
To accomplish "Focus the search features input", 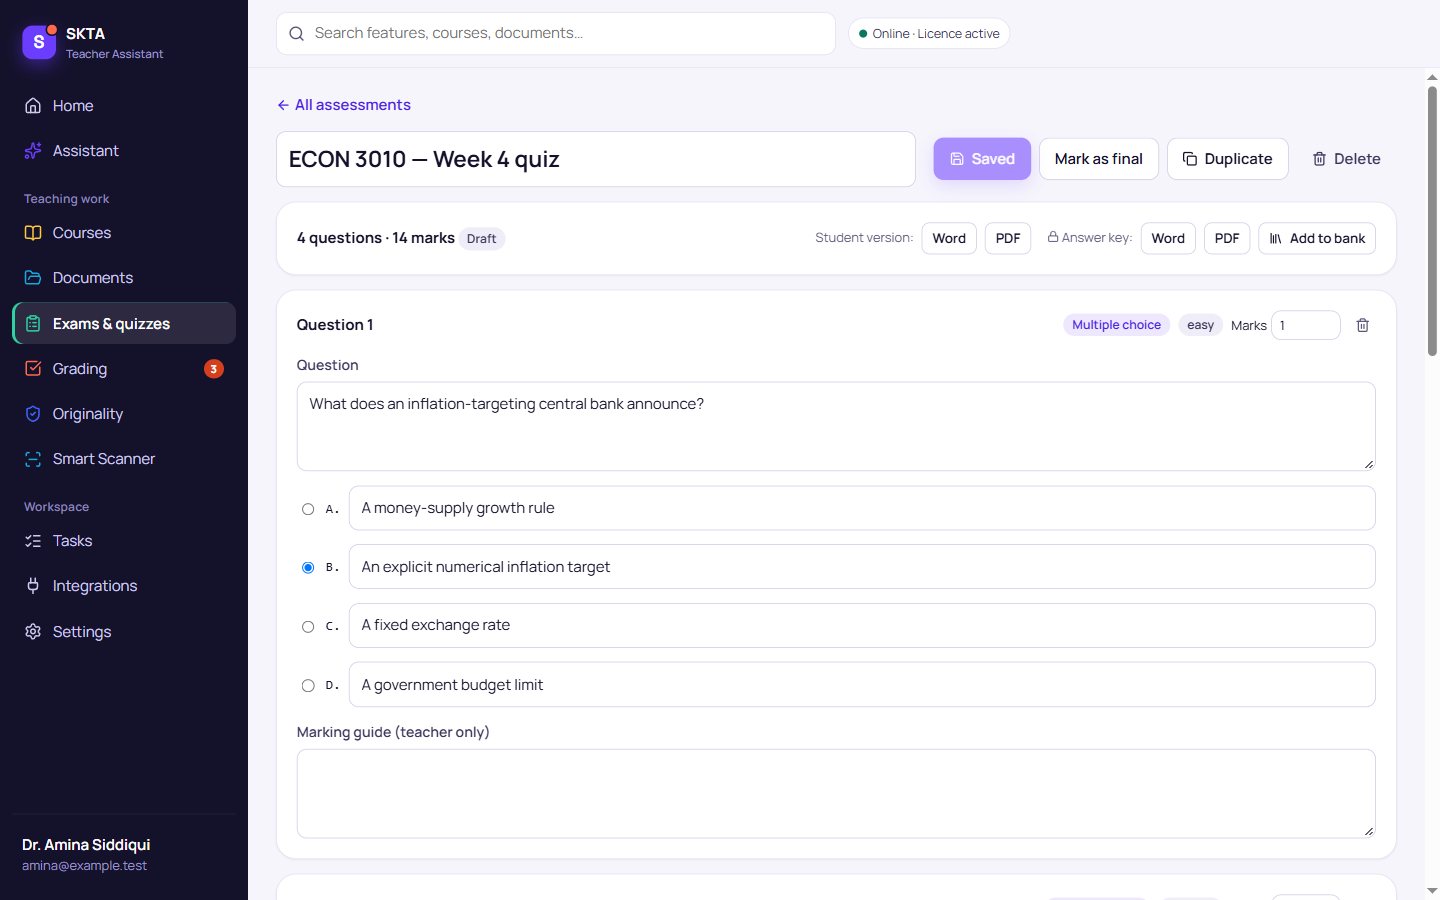I will pos(556,33).
